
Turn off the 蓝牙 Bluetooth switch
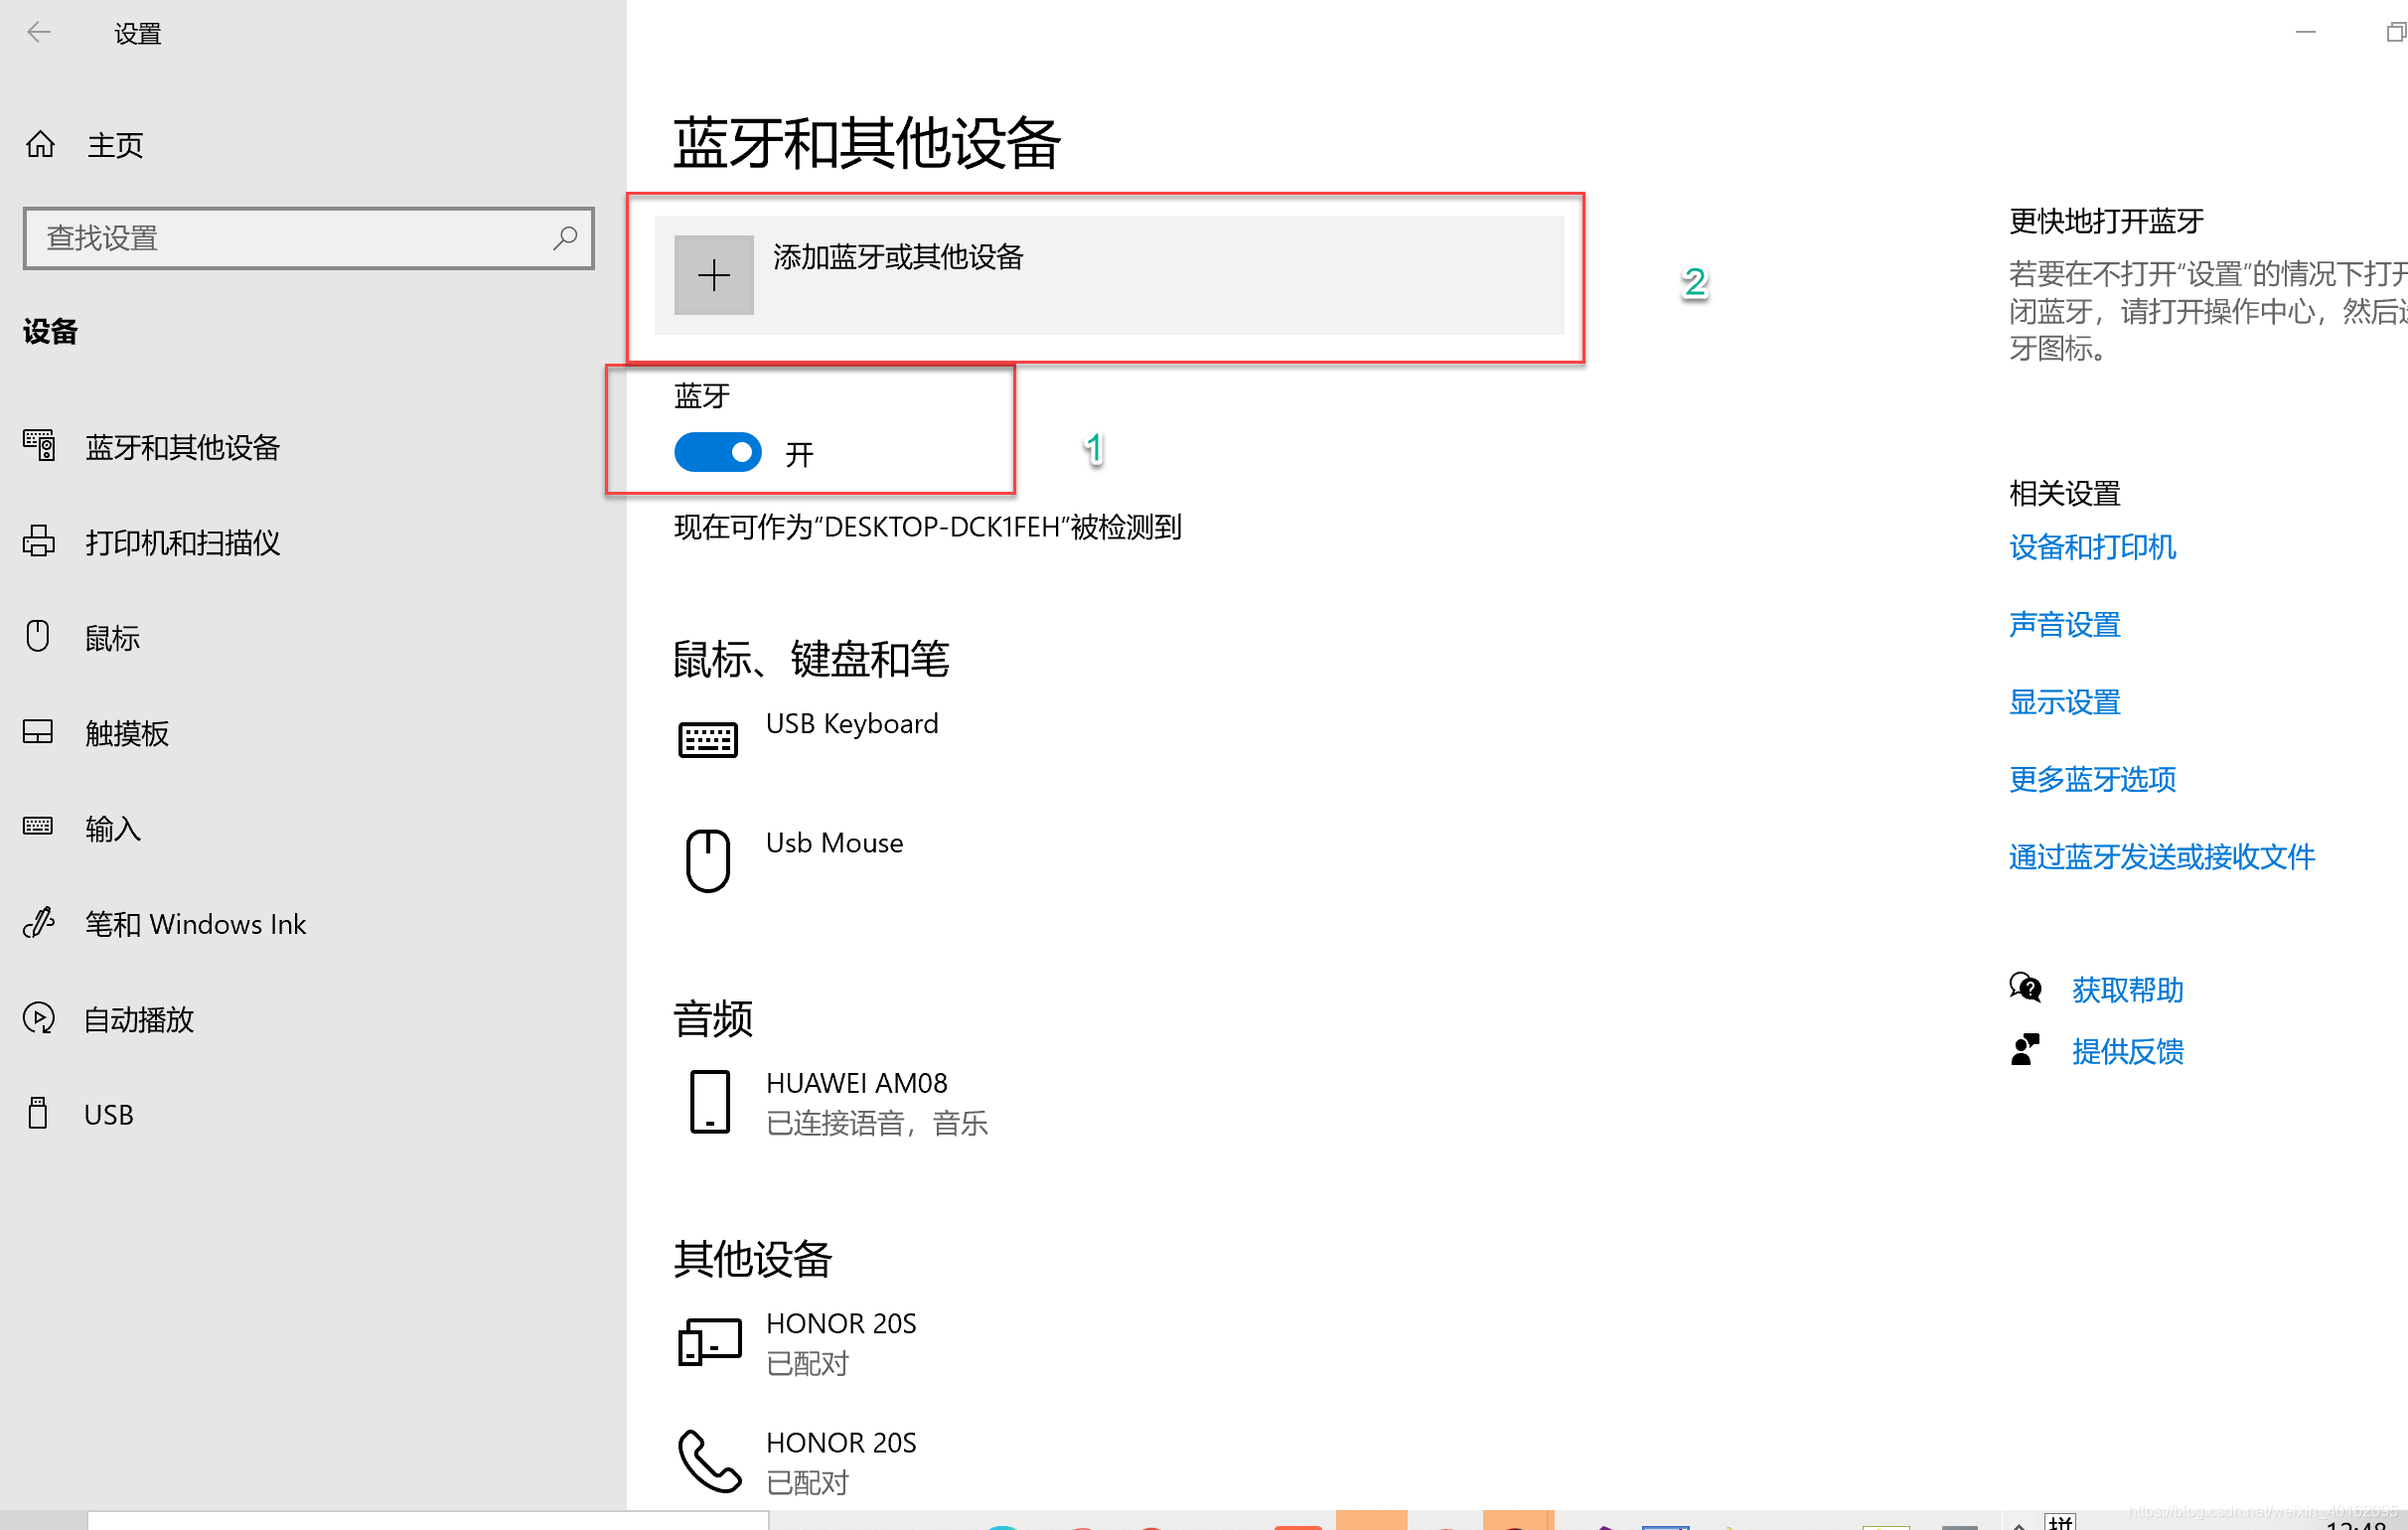coord(717,453)
